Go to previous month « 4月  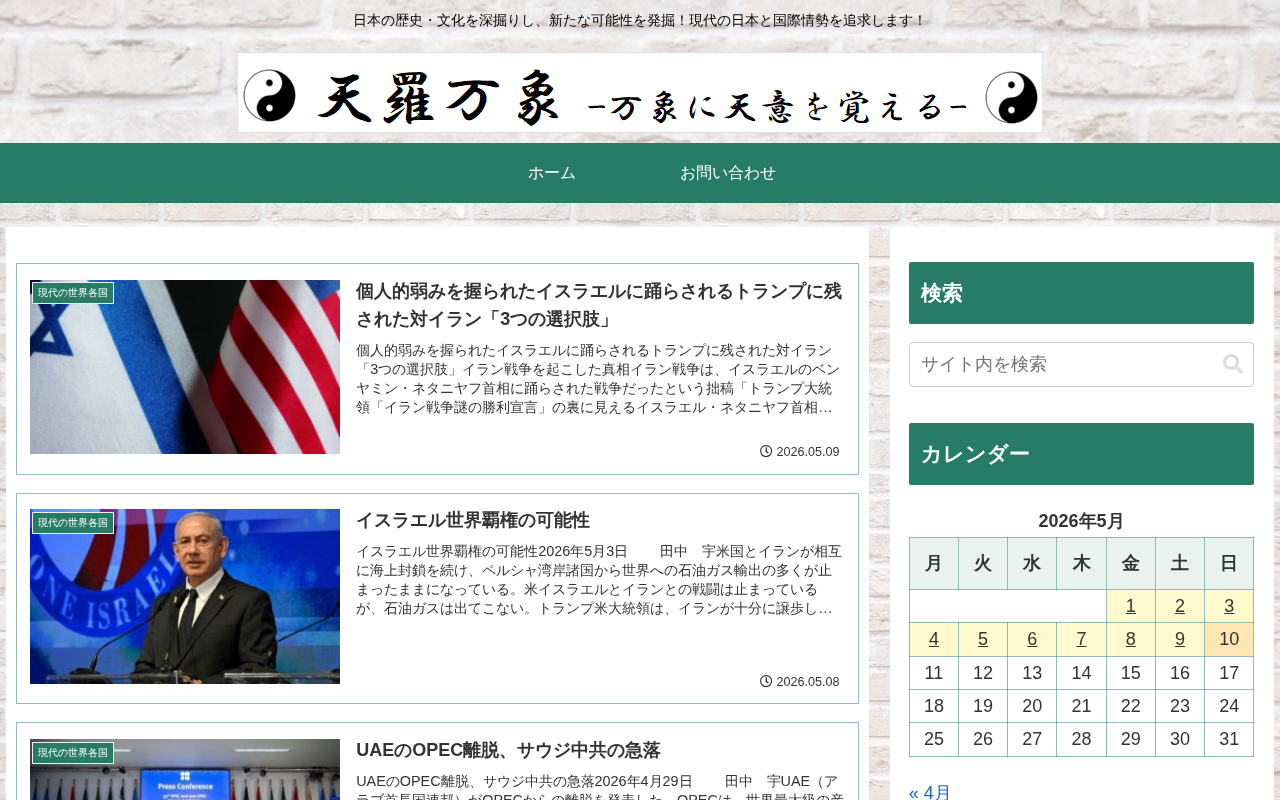pyautogui.click(x=930, y=792)
